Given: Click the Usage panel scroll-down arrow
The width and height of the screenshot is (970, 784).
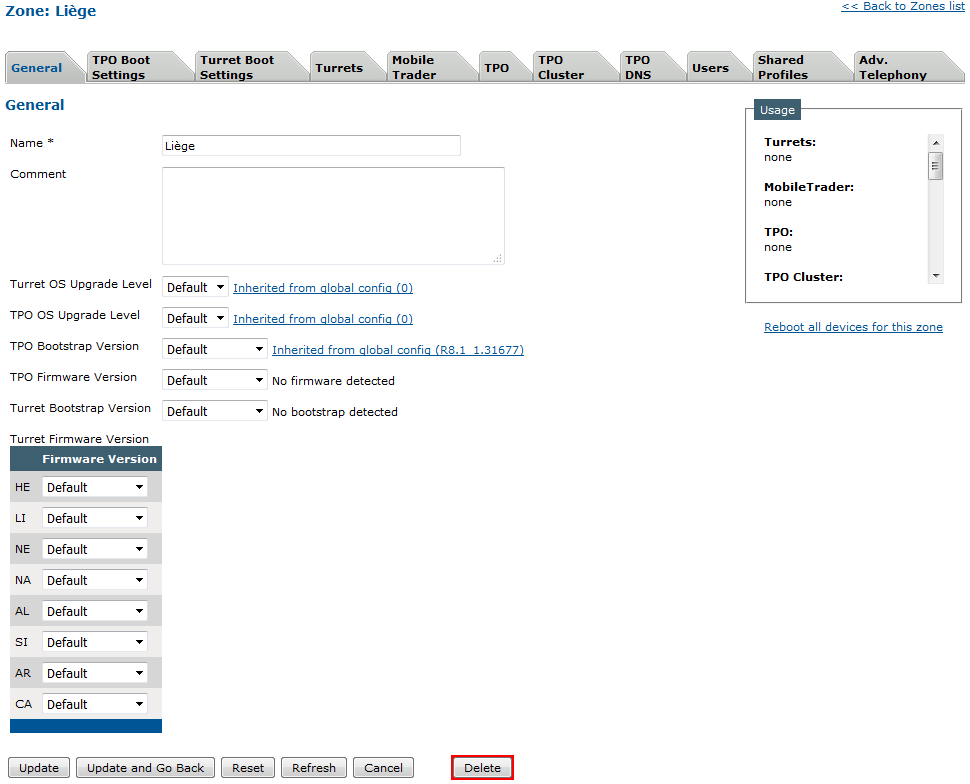Looking at the screenshot, I should point(936,276).
